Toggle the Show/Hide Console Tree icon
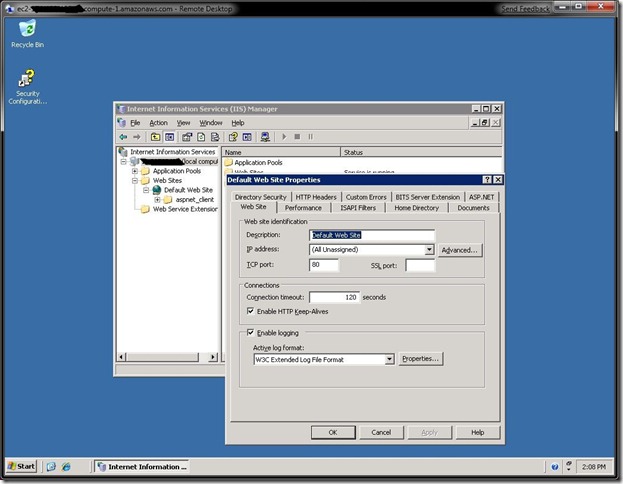This screenshot has height=484, width=623. tap(170, 137)
